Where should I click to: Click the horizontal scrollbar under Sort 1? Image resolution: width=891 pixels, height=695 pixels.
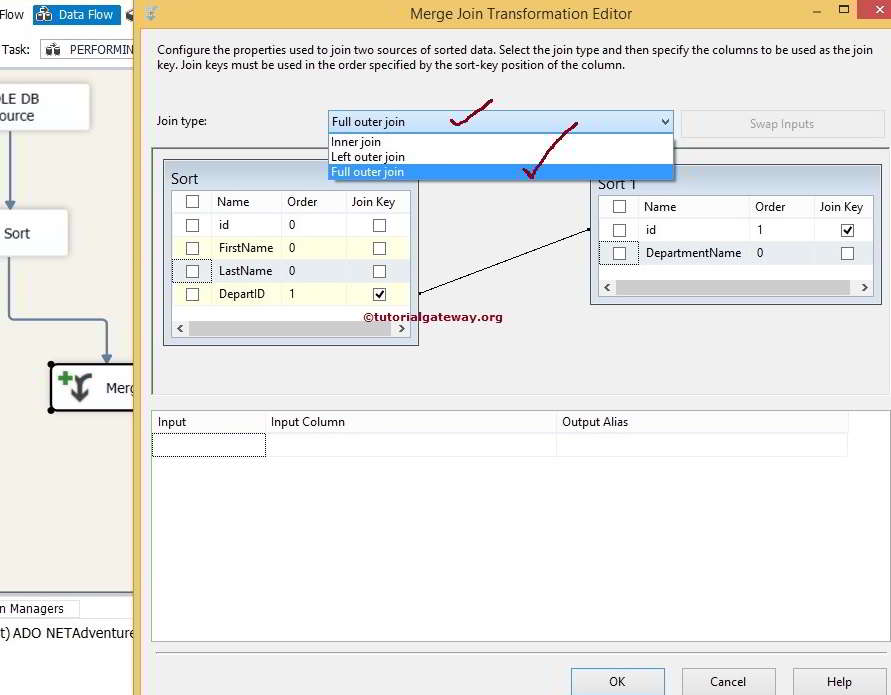pos(735,287)
